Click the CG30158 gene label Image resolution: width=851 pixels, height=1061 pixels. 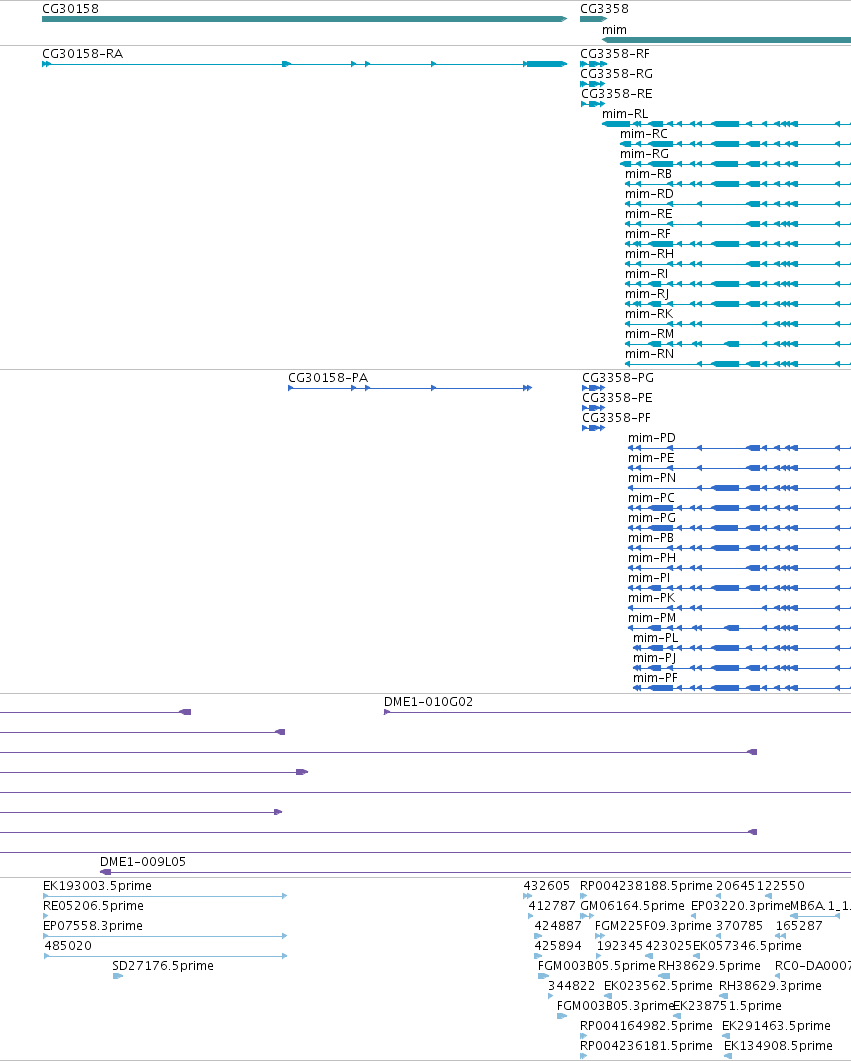tap(70, 9)
